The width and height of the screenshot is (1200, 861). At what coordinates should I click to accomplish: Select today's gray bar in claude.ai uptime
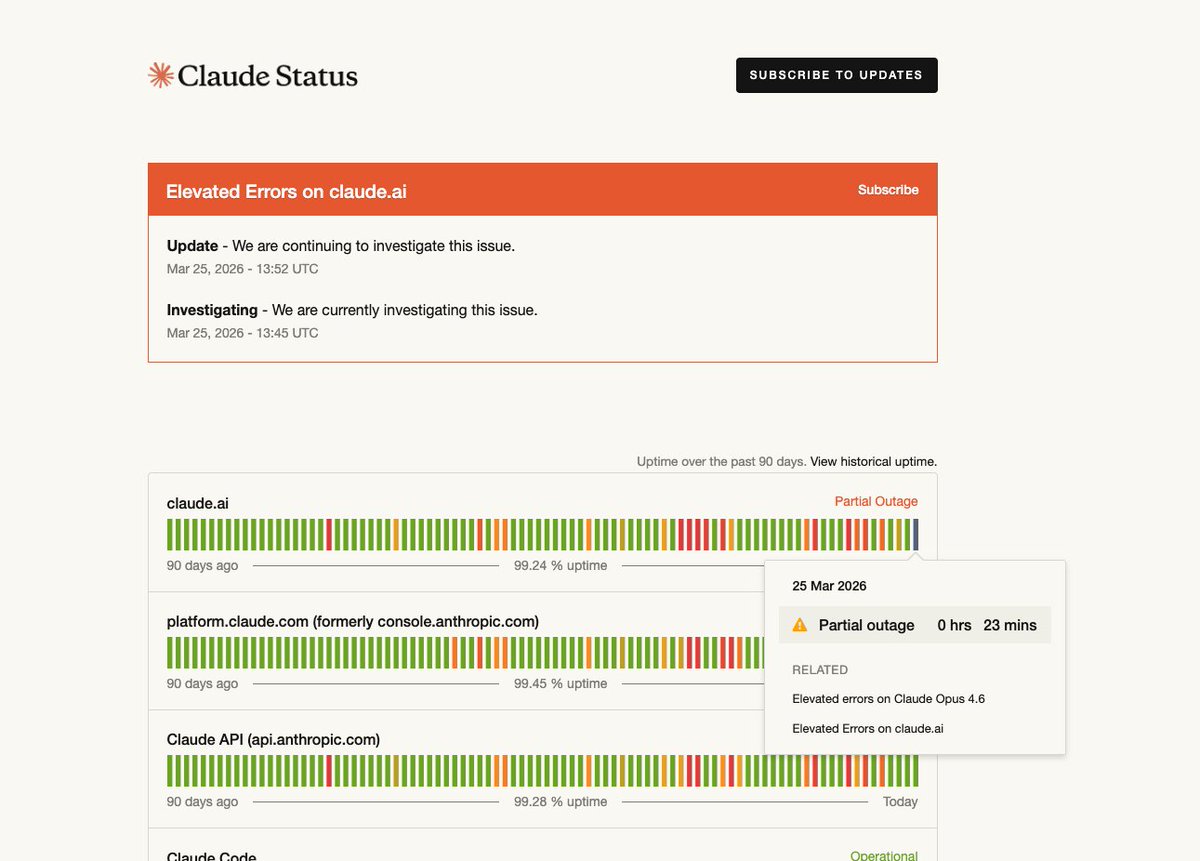pos(915,535)
